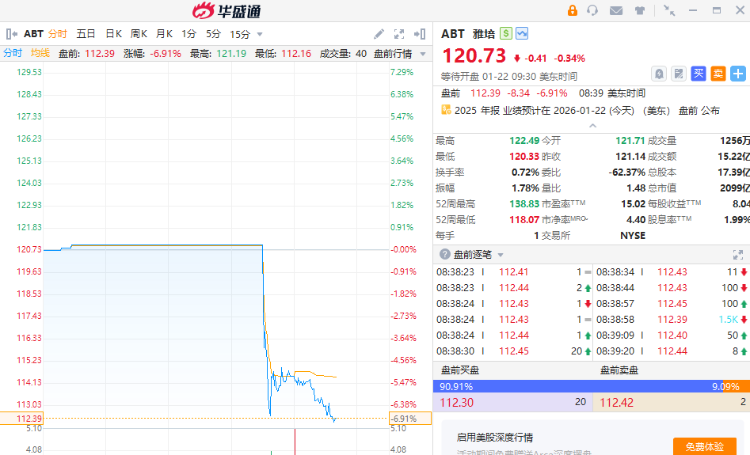This screenshot has width=750, height=455.
Task: Click the 08:38:30 tick row
Action: pos(513,351)
